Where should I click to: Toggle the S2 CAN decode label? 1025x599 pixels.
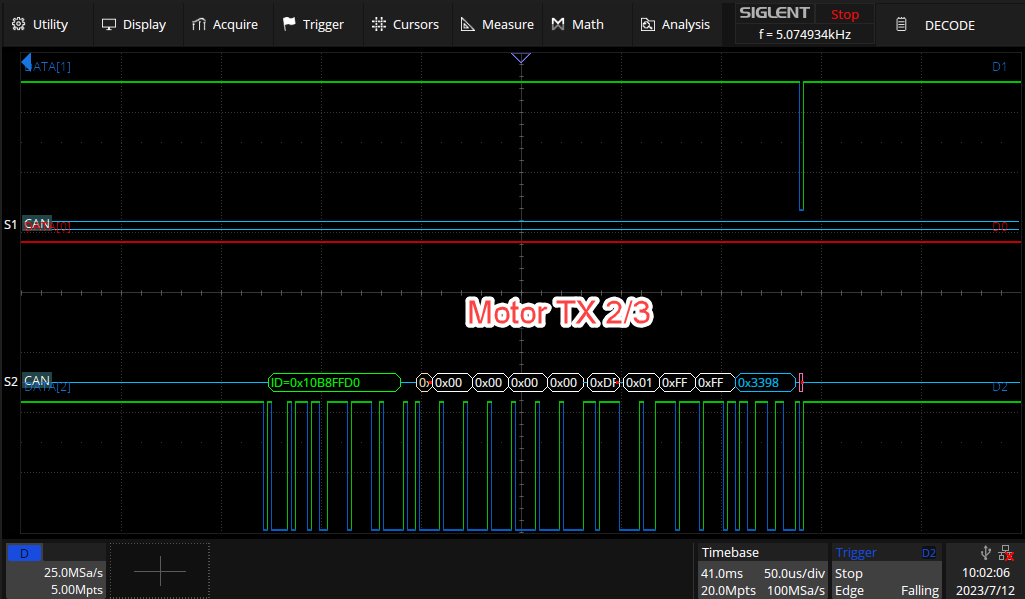[35, 381]
